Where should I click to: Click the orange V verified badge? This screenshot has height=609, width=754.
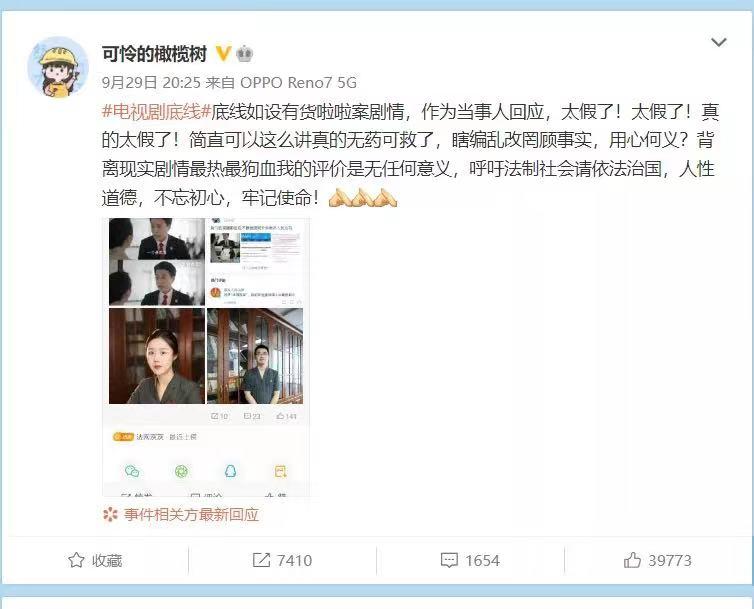[223, 54]
